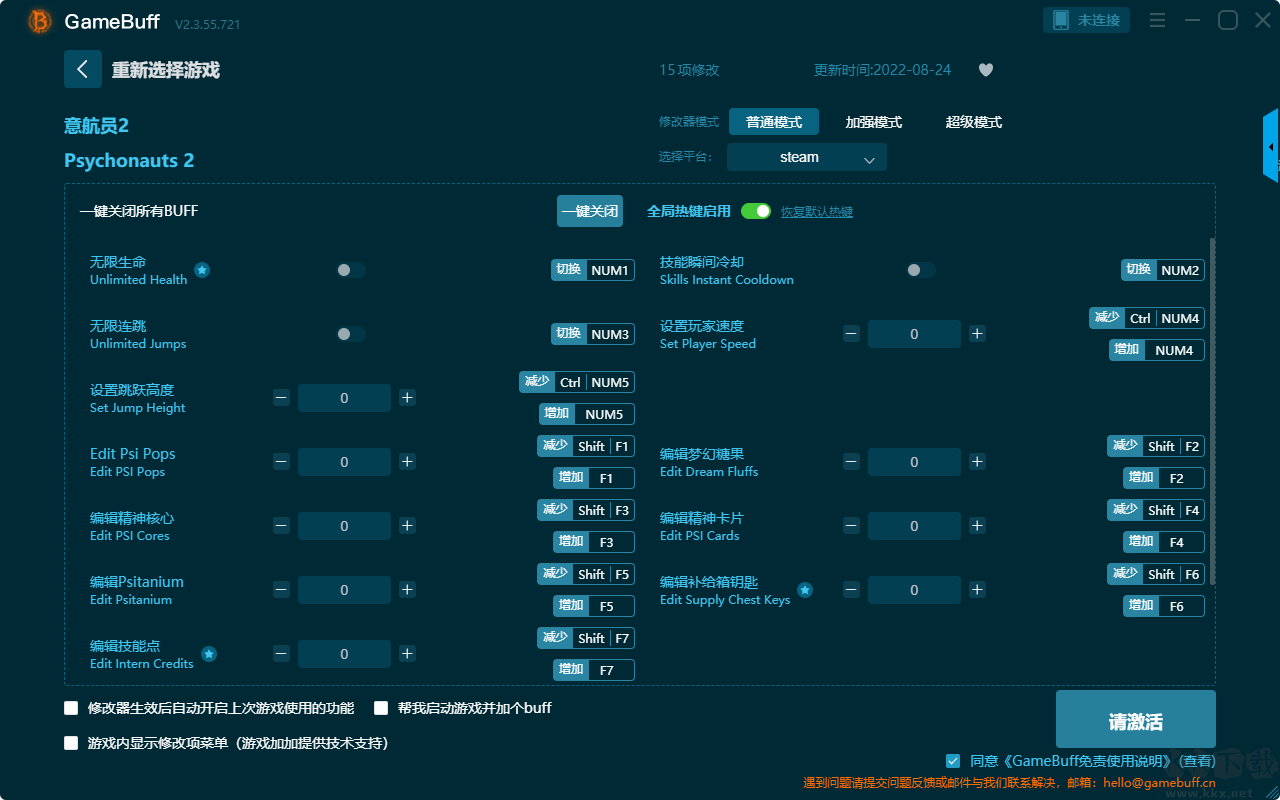The height and width of the screenshot is (800, 1280).
Task: Select 超级模式 super mode tab
Action: pyautogui.click(x=974, y=122)
